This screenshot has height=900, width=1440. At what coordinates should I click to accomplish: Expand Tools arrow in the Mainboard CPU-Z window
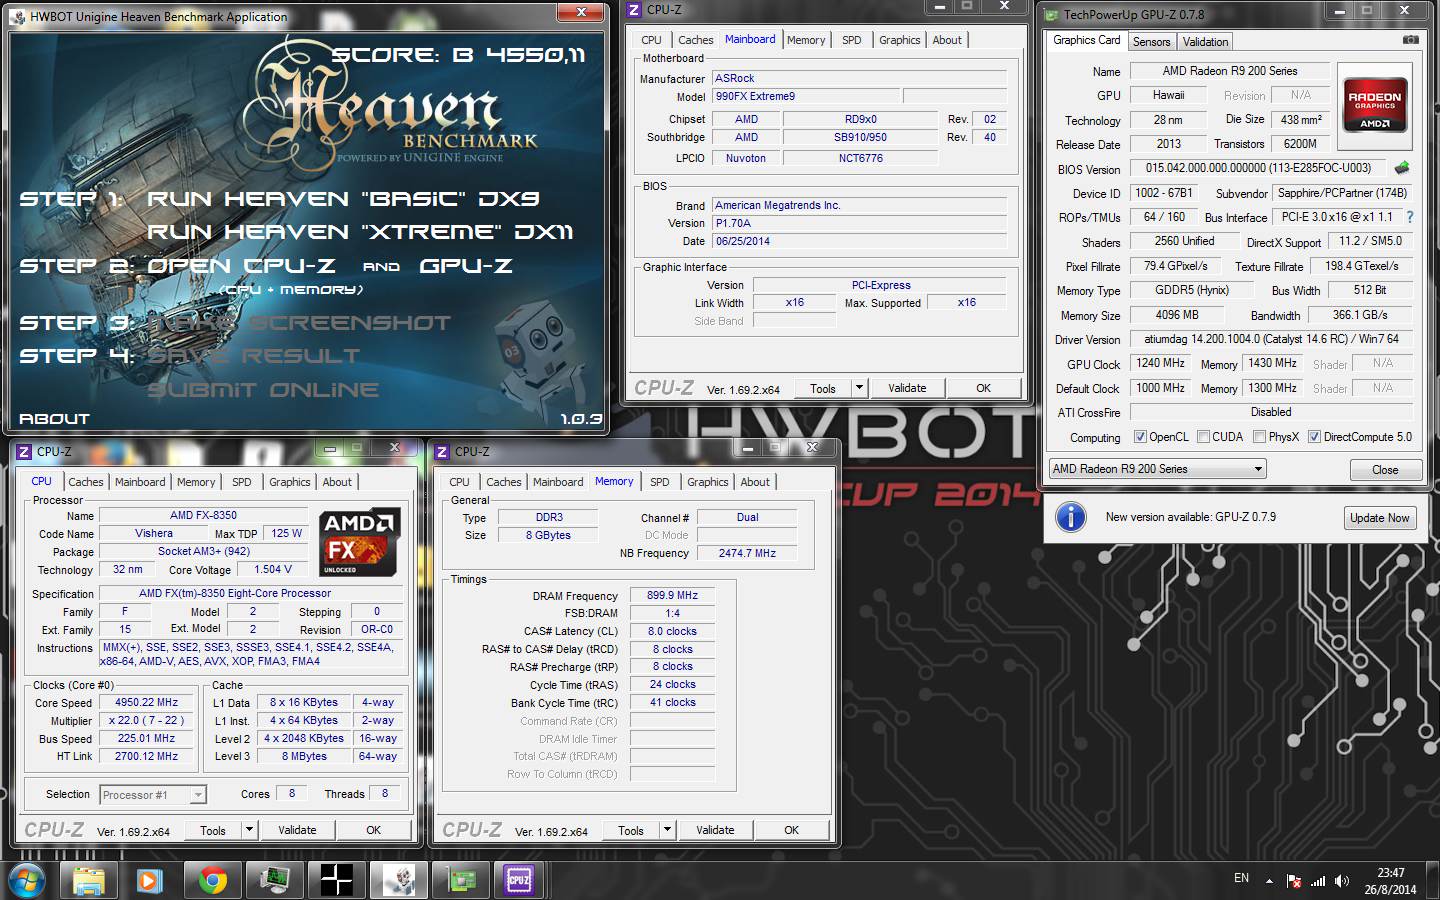tap(859, 388)
